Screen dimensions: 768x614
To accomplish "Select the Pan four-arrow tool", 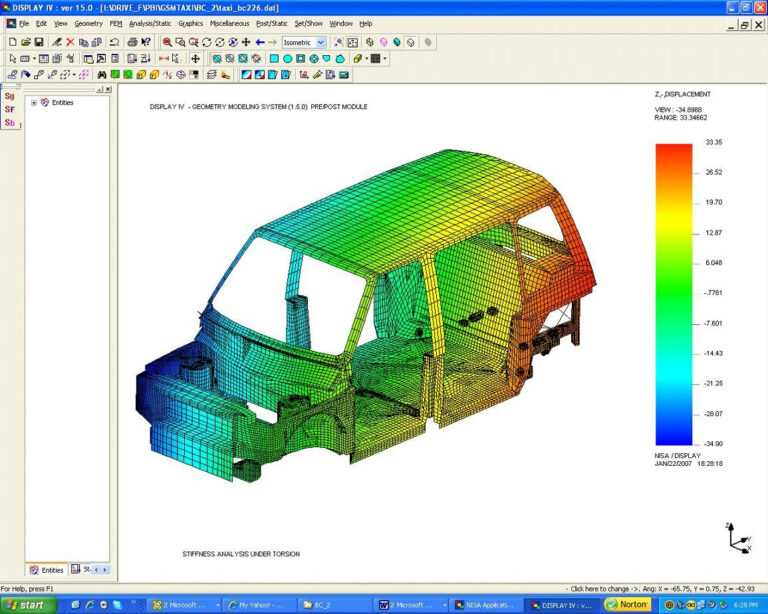I will click(x=246, y=43).
